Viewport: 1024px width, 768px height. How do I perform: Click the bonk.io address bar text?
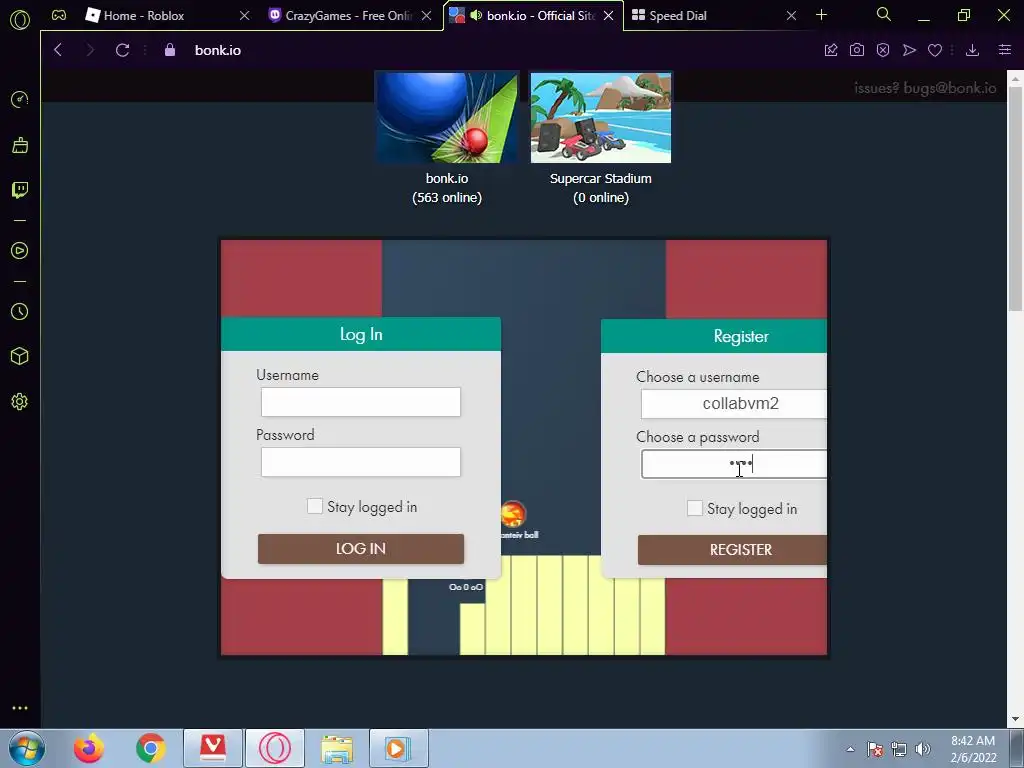(x=217, y=50)
